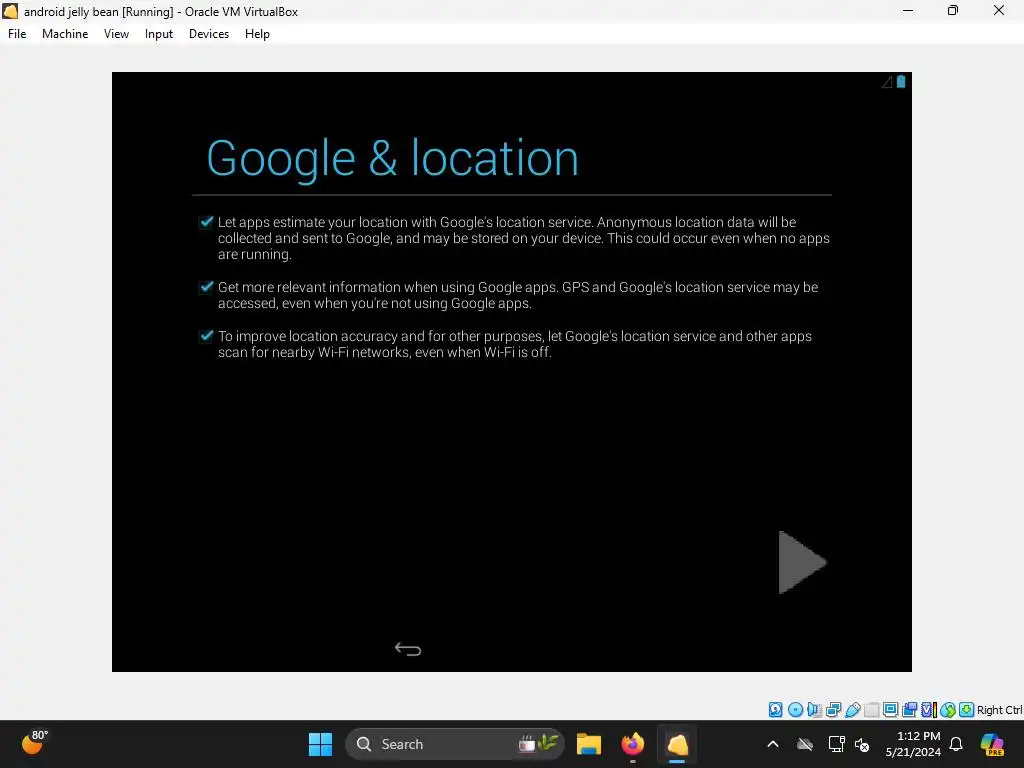
Task: Click the recording status icon
Action: click(x=909, y=710)
